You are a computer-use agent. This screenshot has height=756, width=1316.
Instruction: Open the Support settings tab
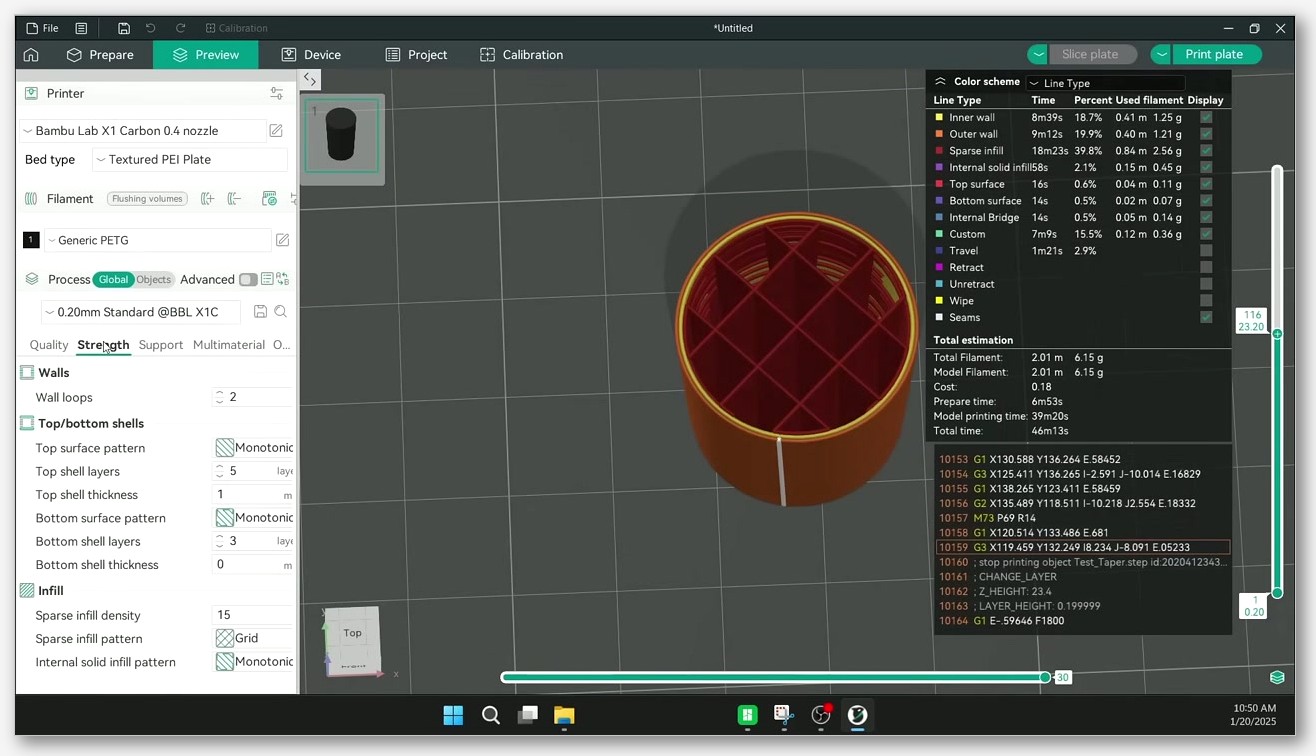point(161,345)
